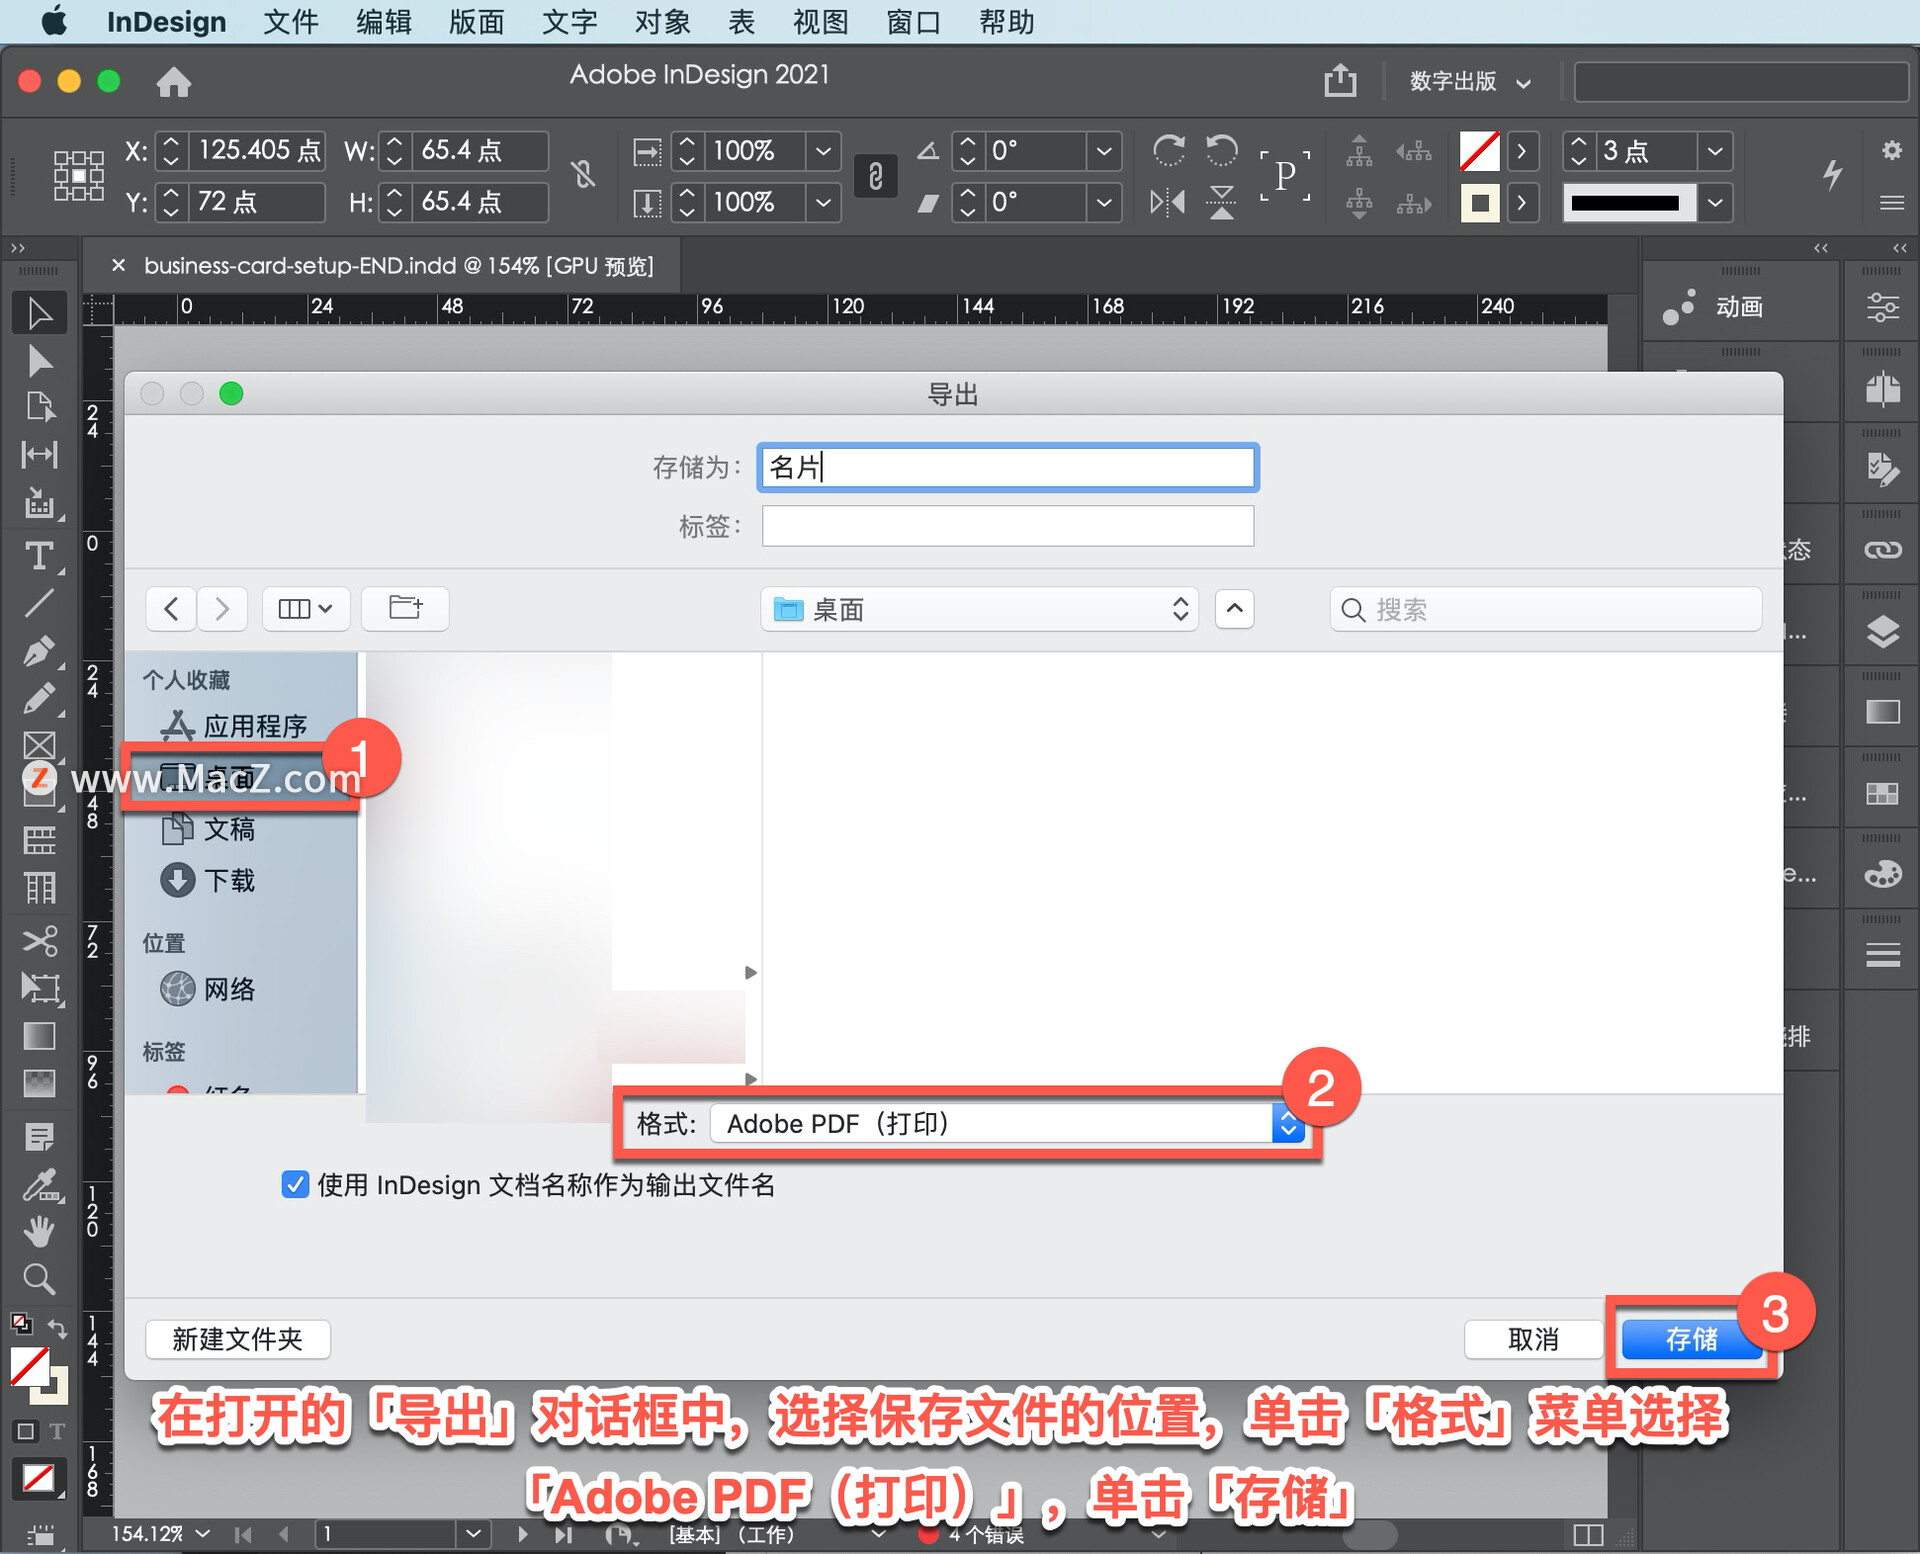Open the zoom level 154.12% dropdown
1920x1554 pixels.
pyautogui.click(x=203, y=1533)
